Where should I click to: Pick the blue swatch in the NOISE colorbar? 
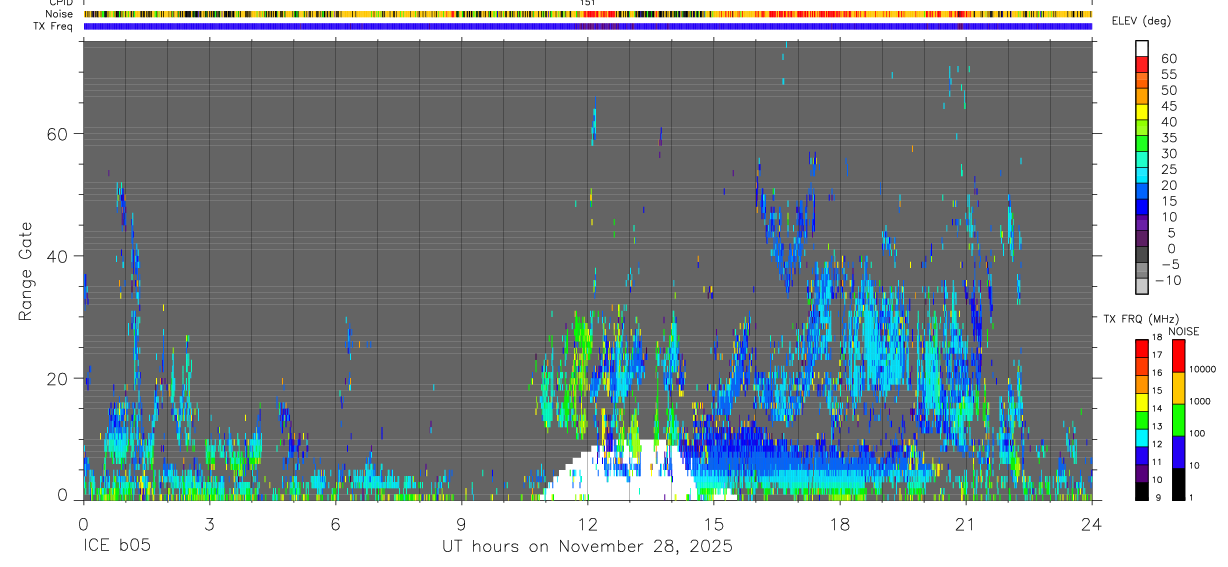click(x=1177, y=451)
